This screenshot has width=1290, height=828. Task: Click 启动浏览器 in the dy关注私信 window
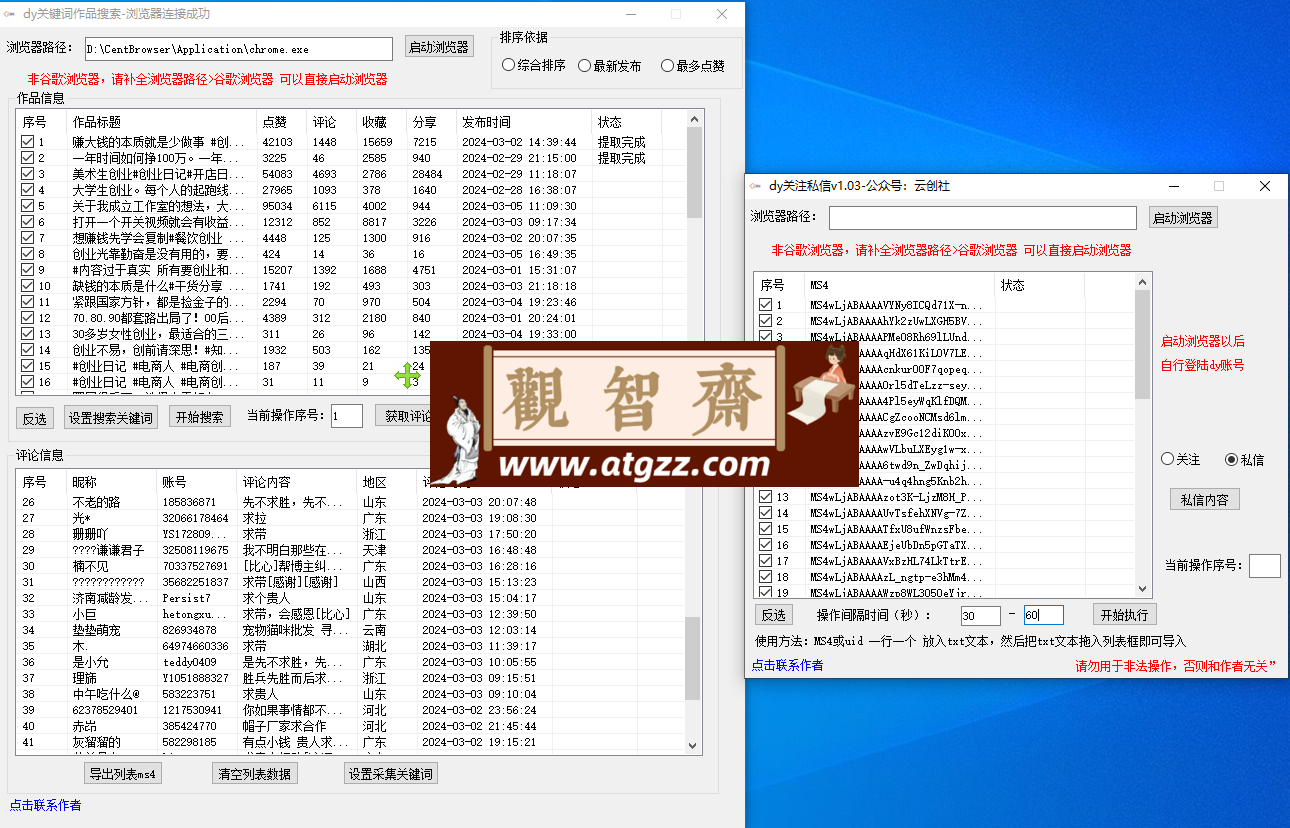[1183, 218]
